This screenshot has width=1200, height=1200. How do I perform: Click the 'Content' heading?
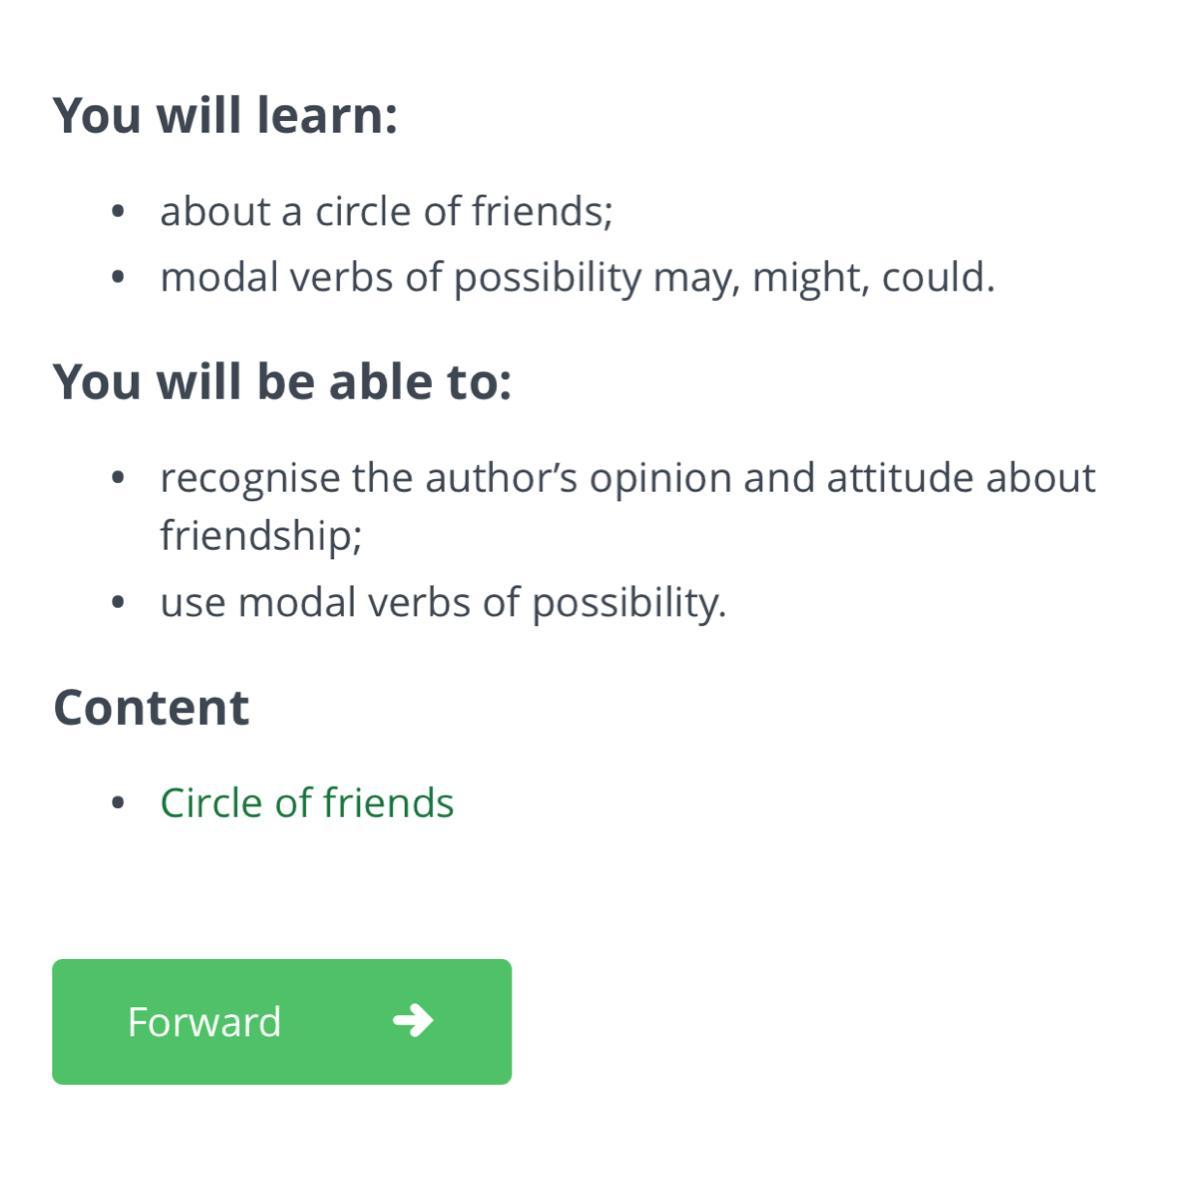pos(151,708)
